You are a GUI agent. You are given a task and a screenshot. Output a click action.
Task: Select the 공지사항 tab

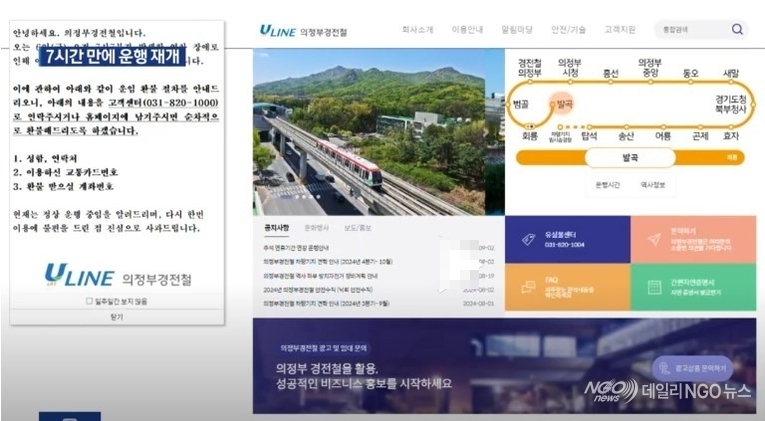point(277,228)
